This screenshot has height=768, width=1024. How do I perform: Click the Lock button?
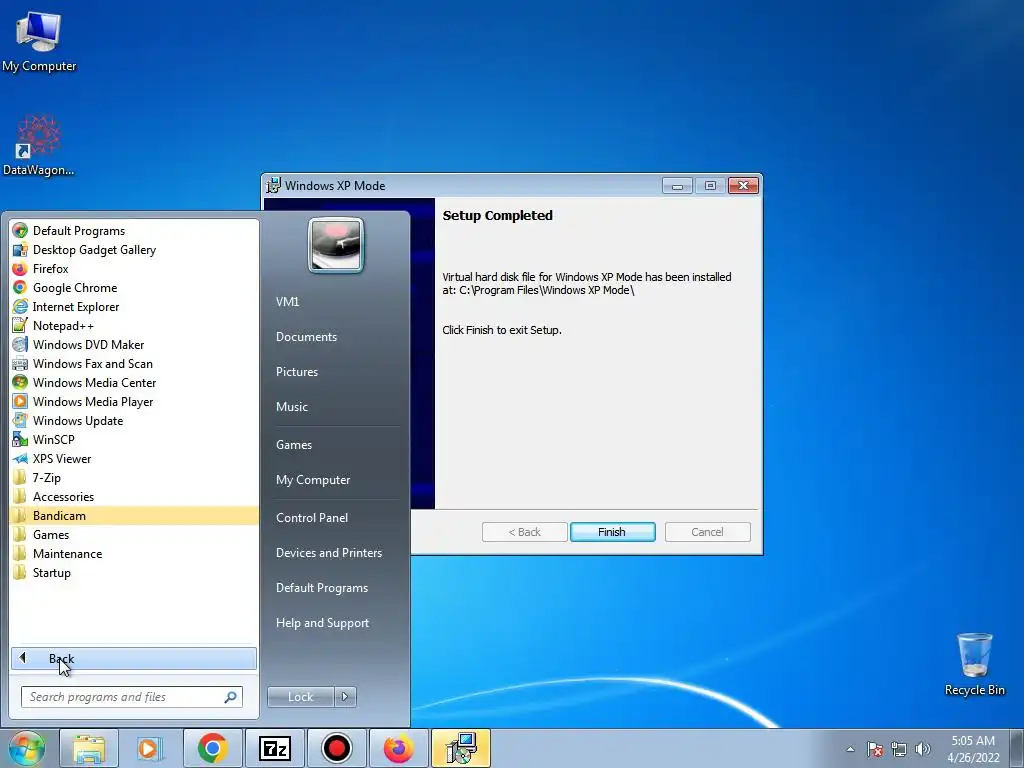pos(300,697)
